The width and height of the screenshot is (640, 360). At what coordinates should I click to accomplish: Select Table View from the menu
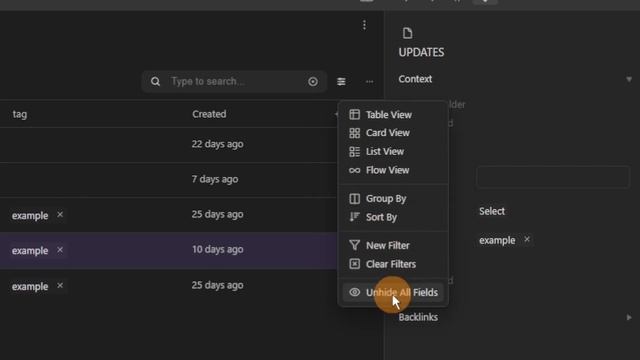coord(393,115)
